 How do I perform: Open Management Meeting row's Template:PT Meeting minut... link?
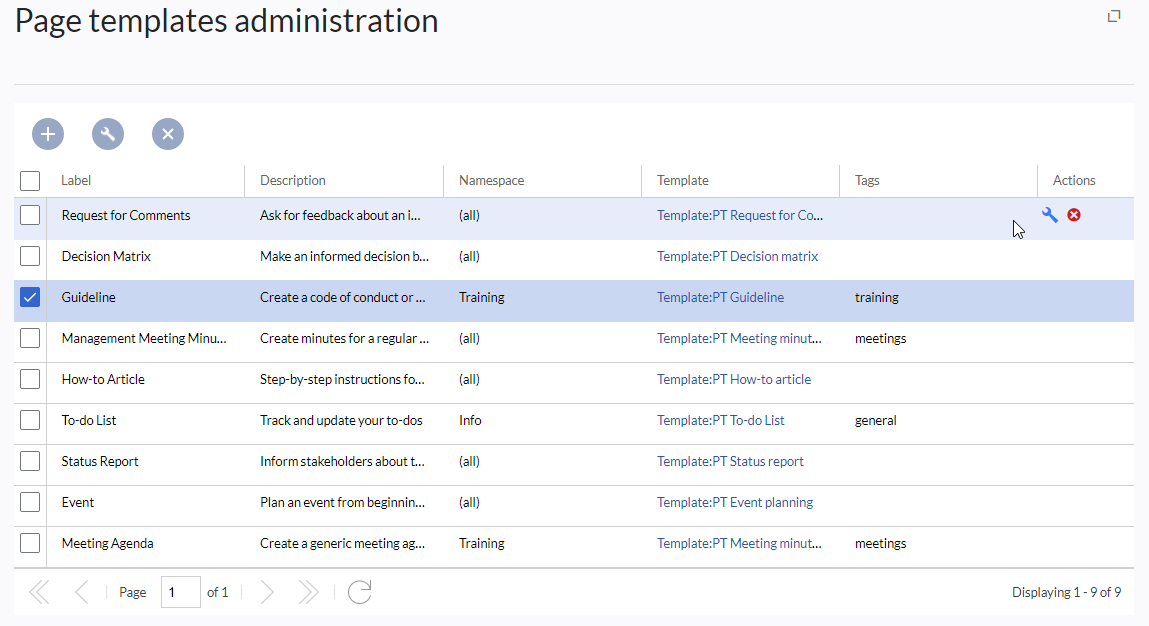(x=739, y=338)
